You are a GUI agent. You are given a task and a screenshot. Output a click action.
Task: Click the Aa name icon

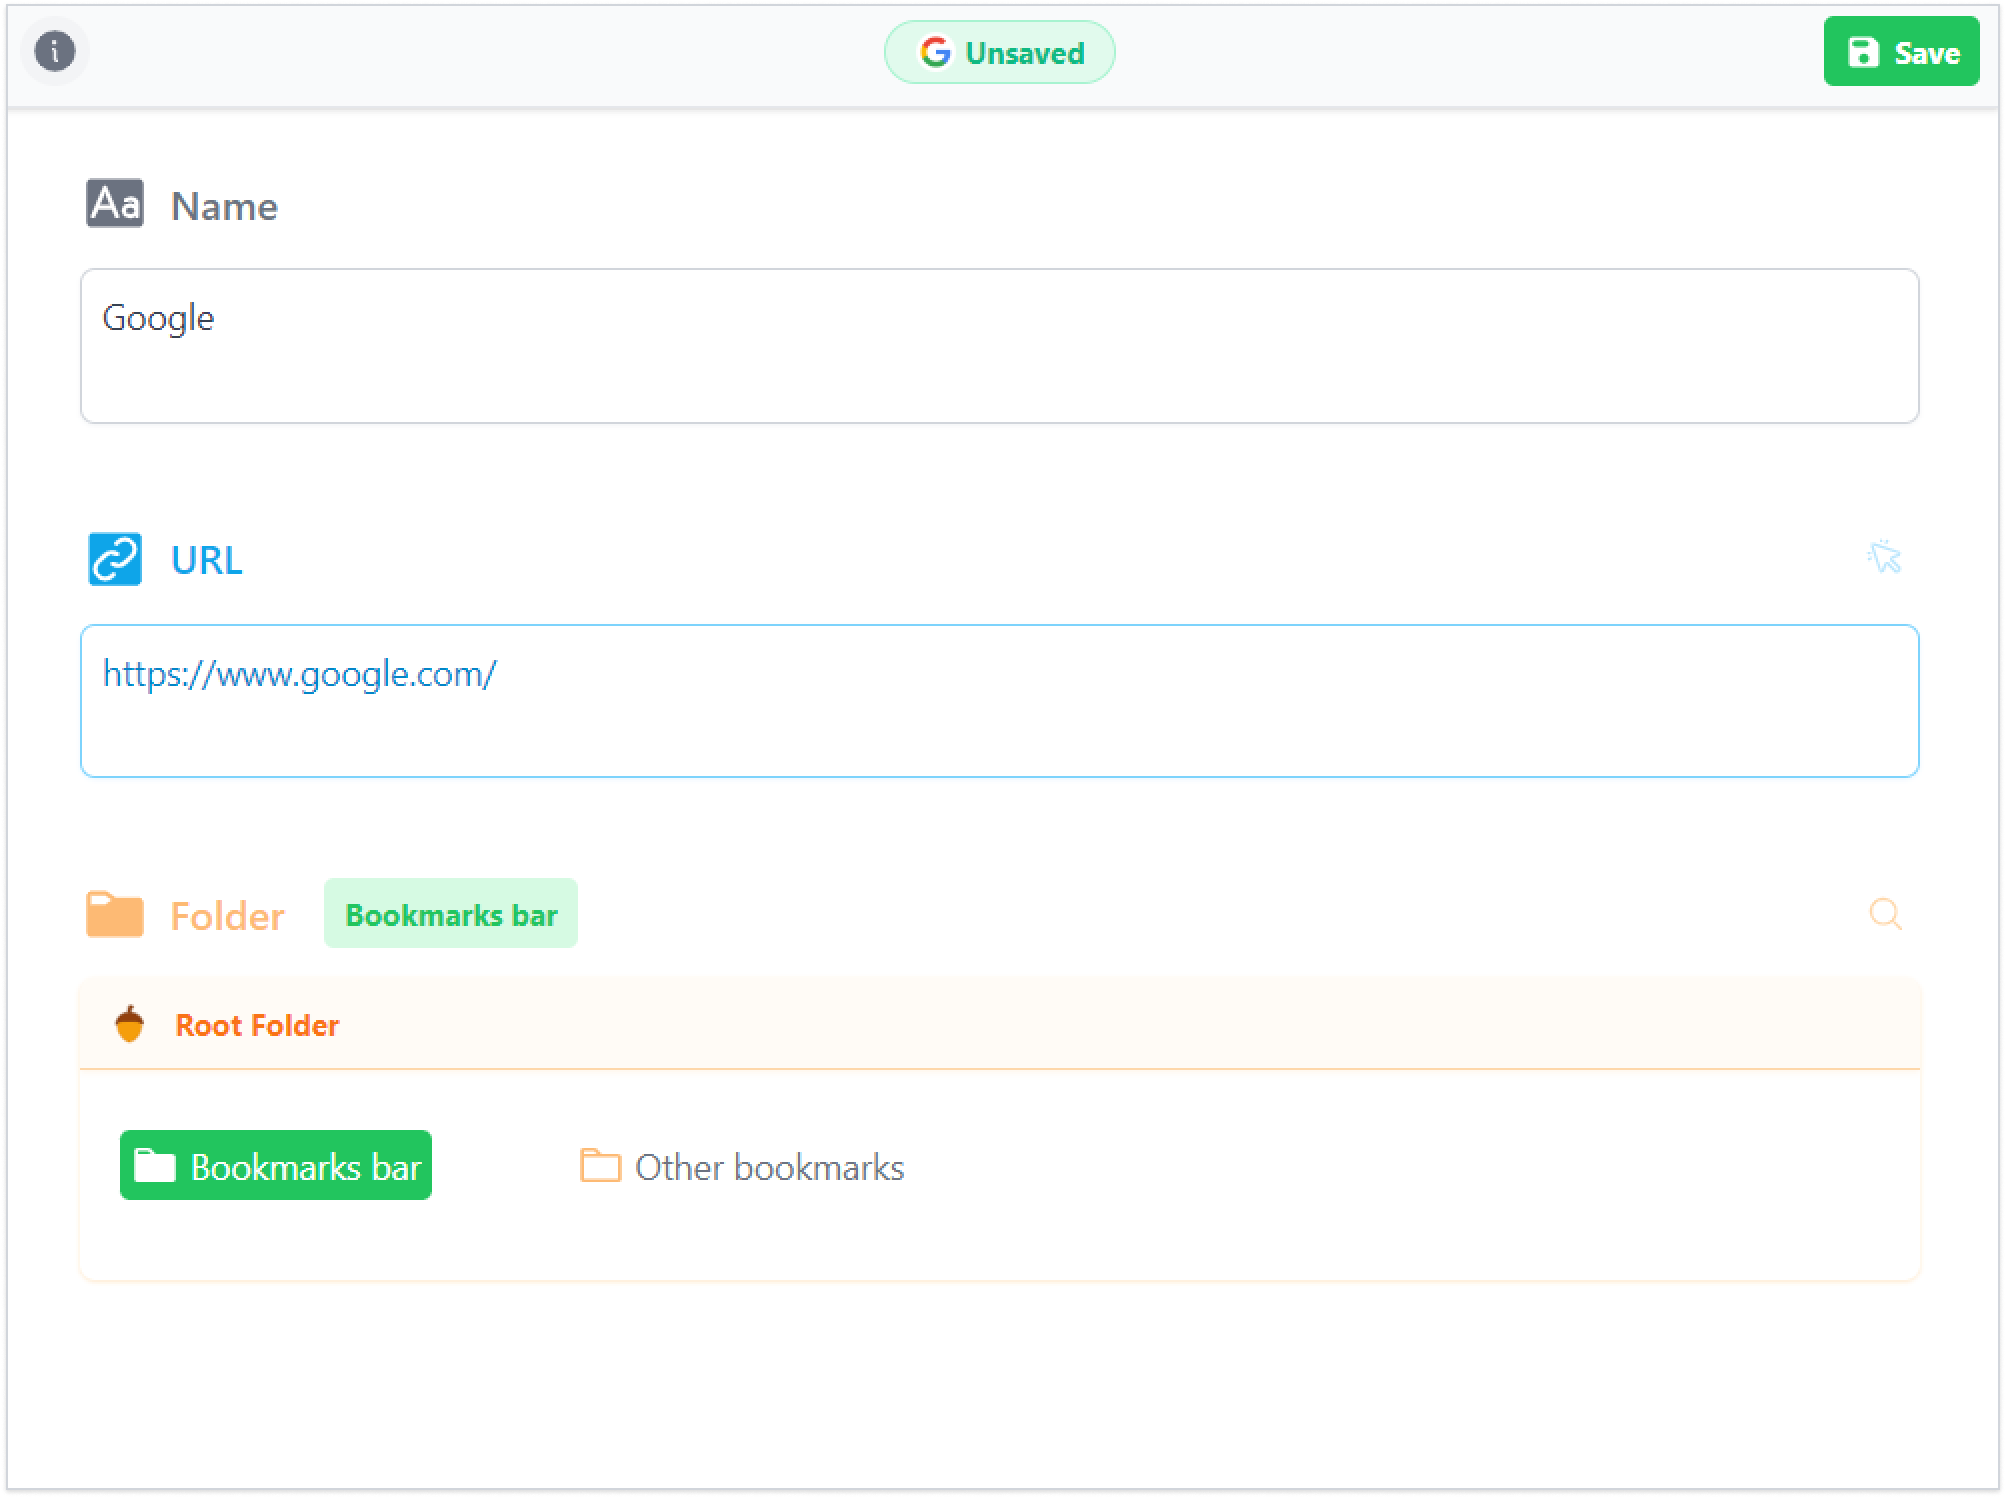115,204
